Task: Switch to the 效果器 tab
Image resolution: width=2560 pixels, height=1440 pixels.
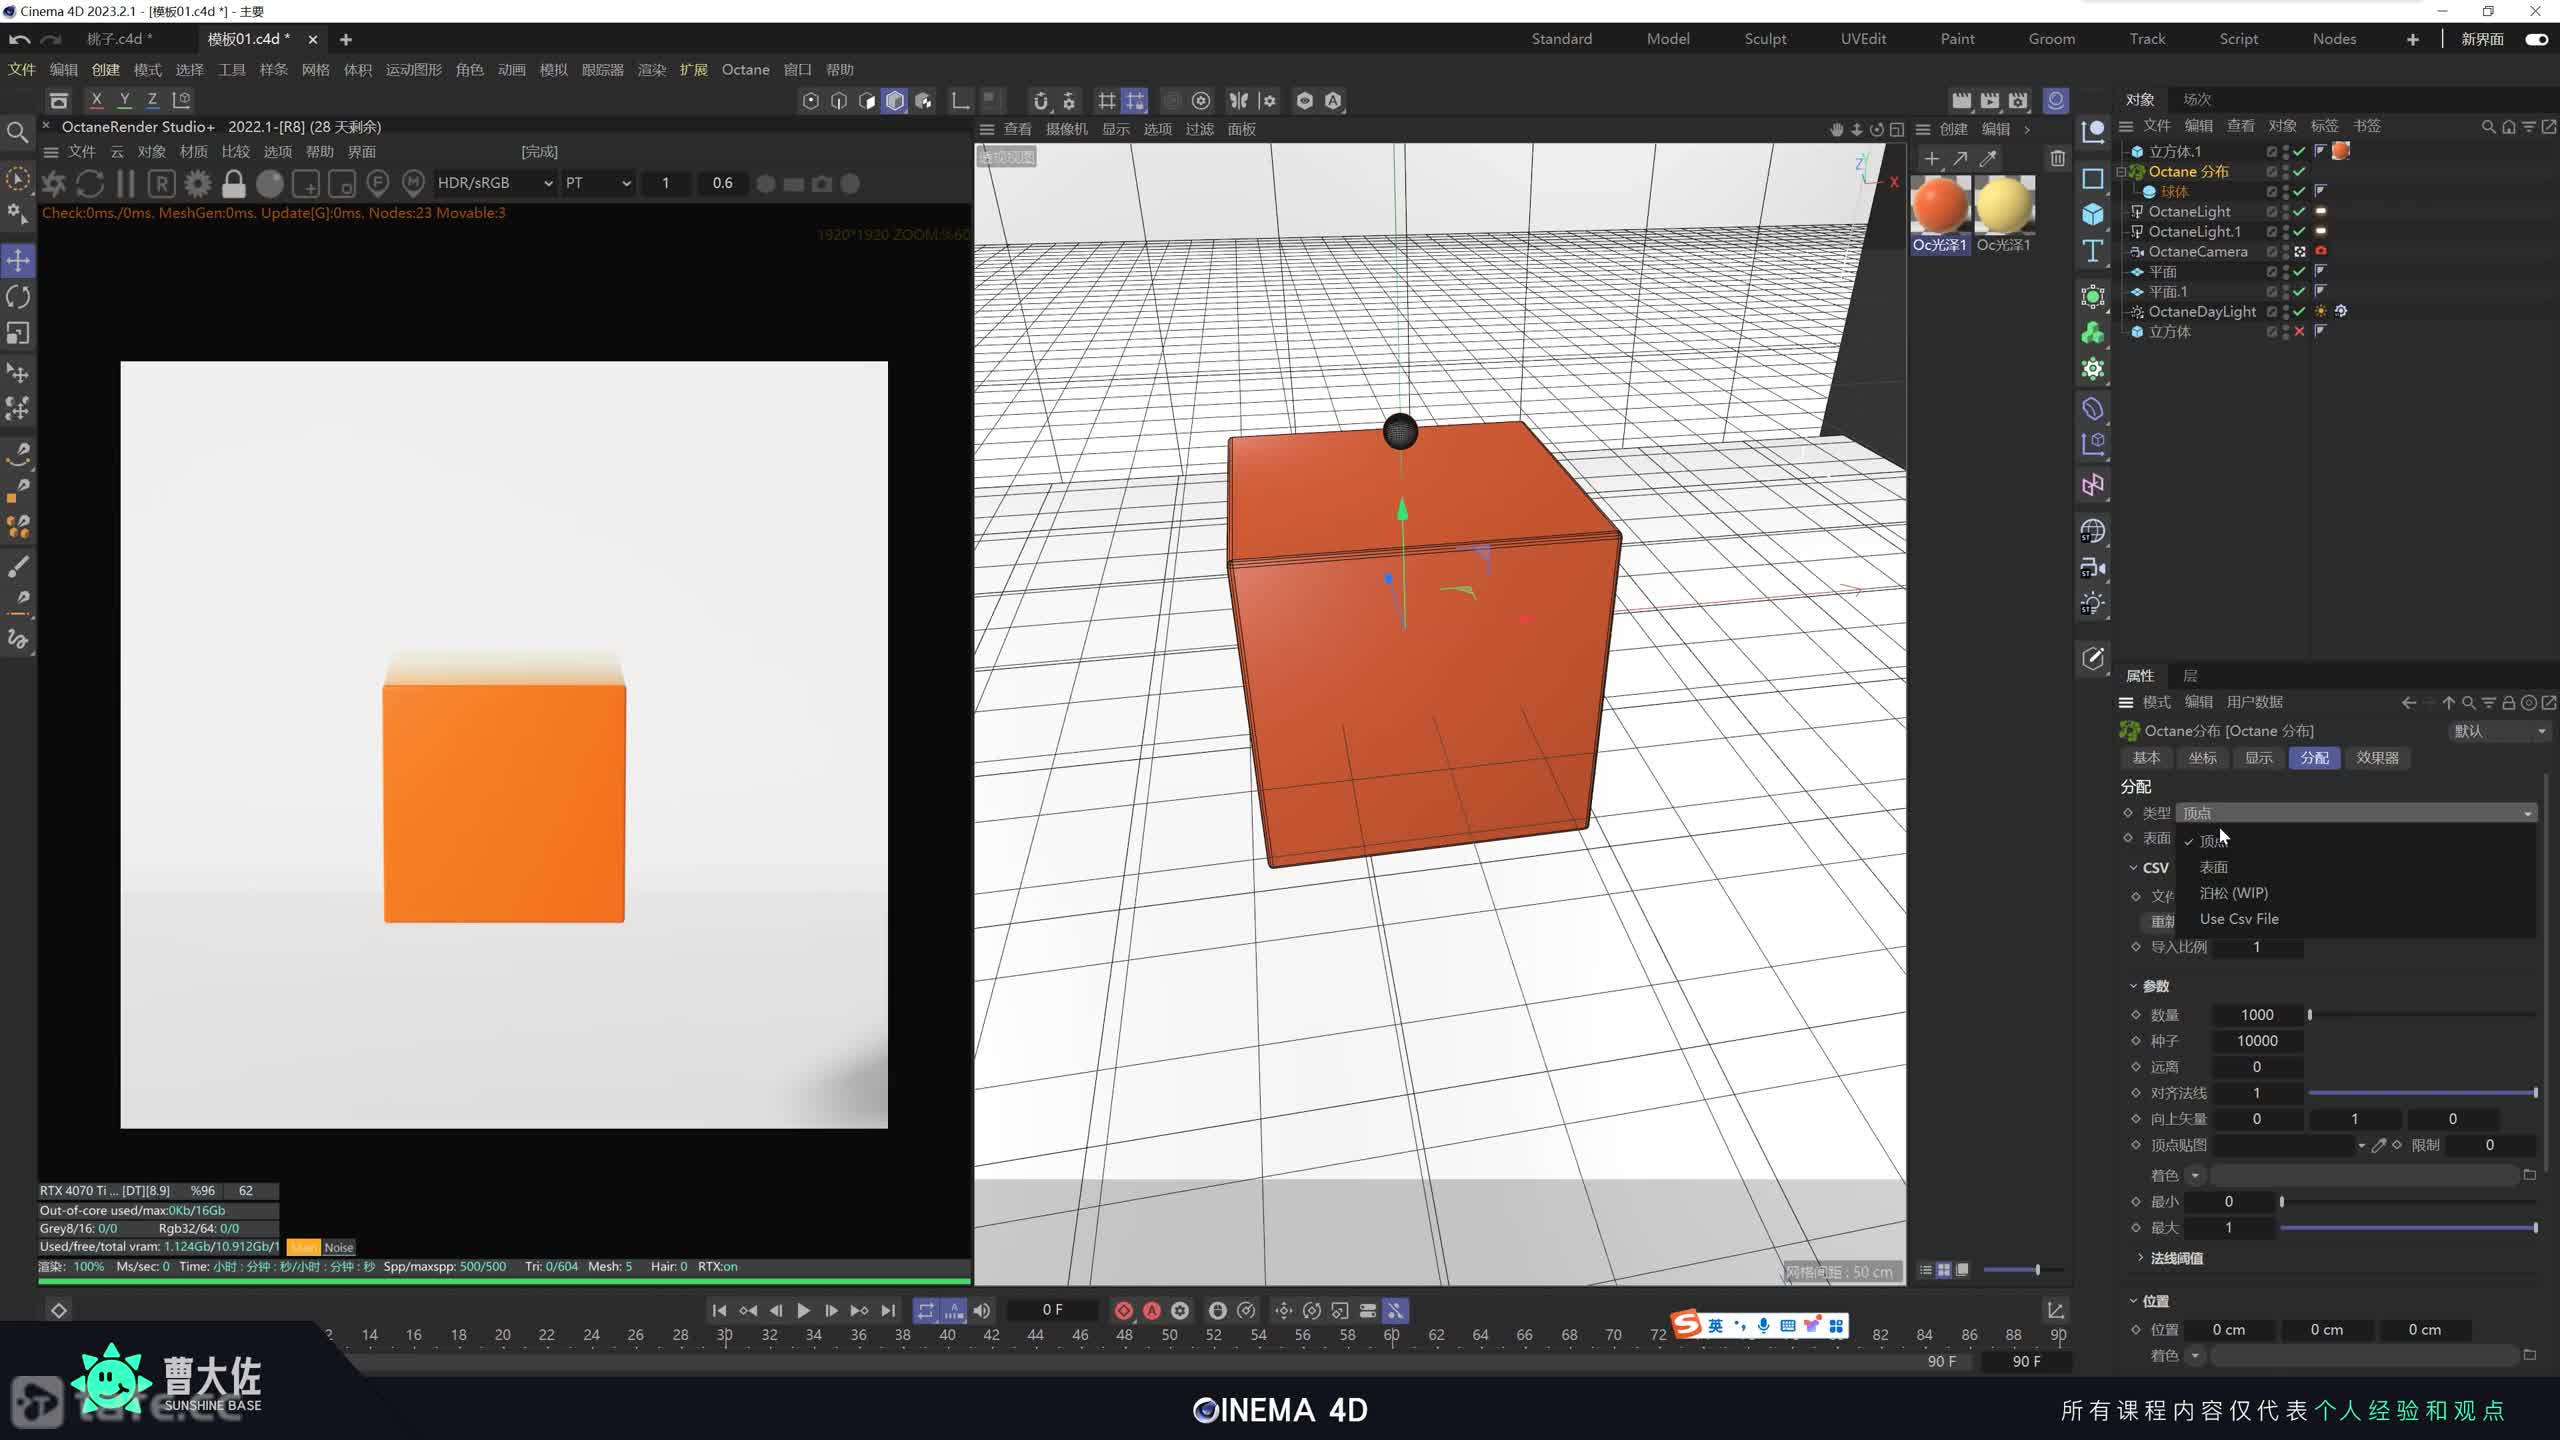Action: (x=2376, y=758)
